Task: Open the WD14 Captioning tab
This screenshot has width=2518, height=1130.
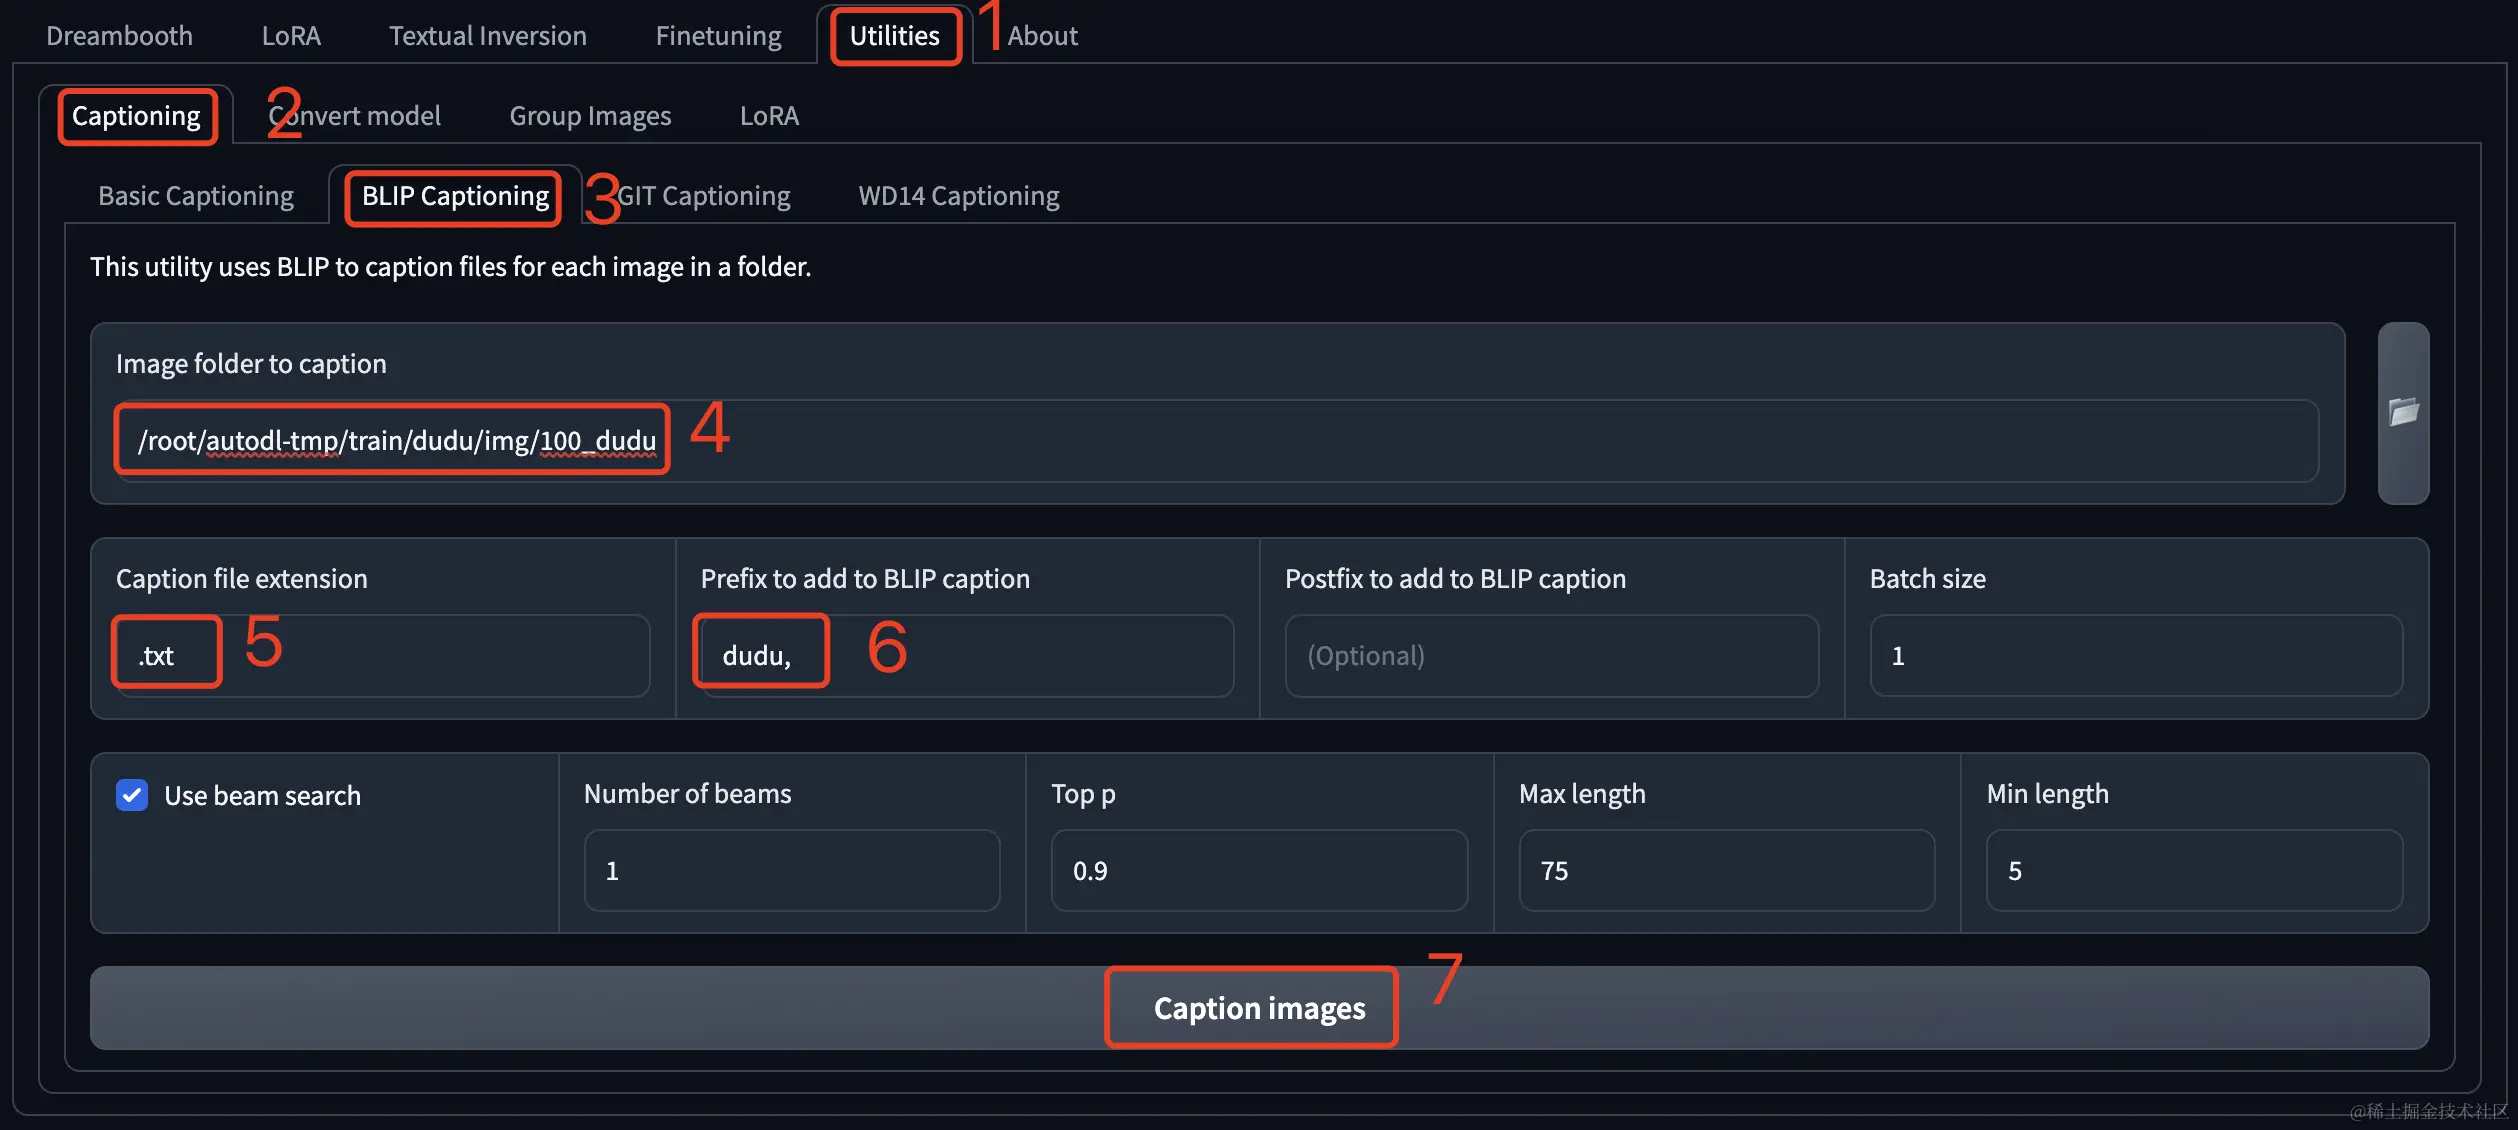Action: pos(958,196)
